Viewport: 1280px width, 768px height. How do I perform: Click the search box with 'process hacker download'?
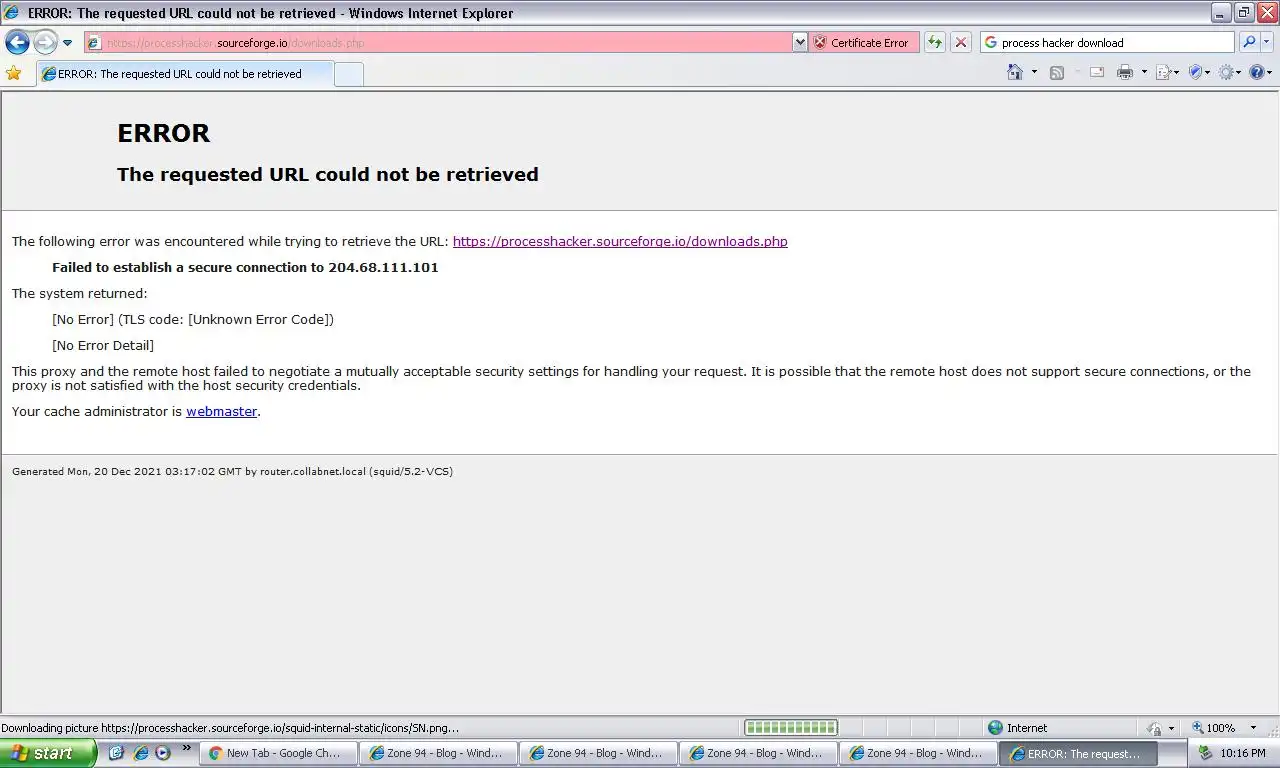point(1107,42)
